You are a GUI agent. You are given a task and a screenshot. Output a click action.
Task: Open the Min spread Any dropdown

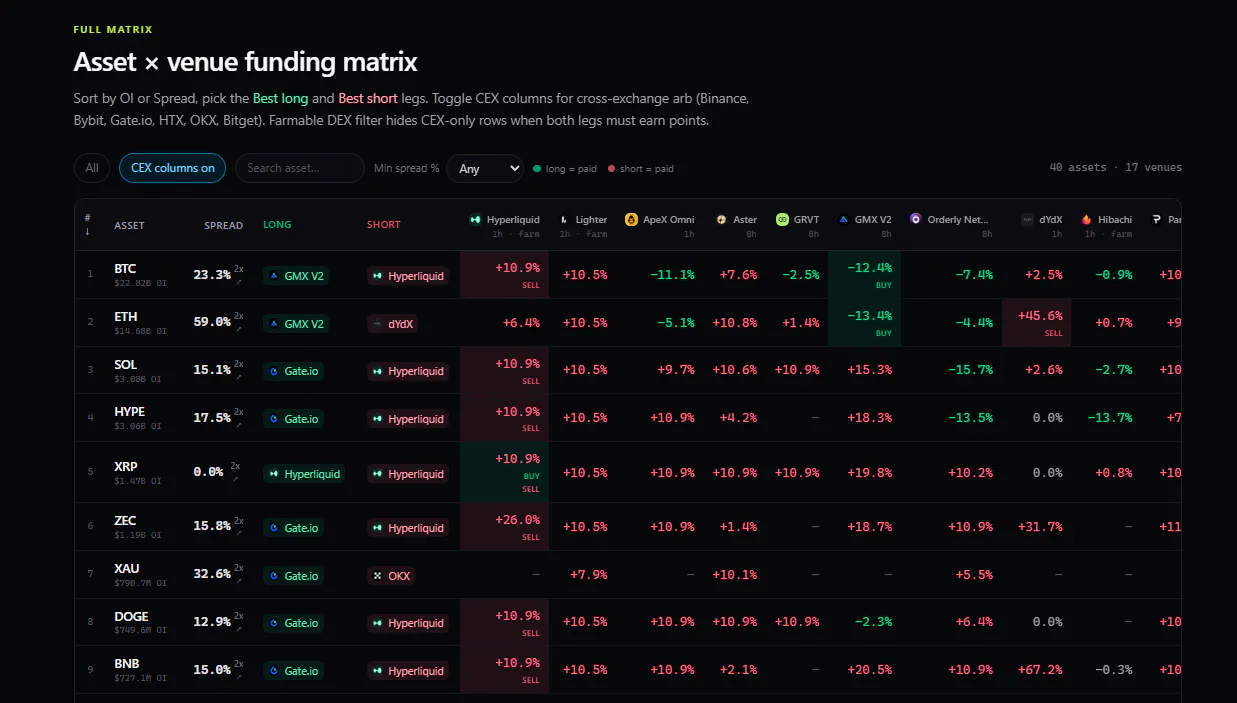485,168
